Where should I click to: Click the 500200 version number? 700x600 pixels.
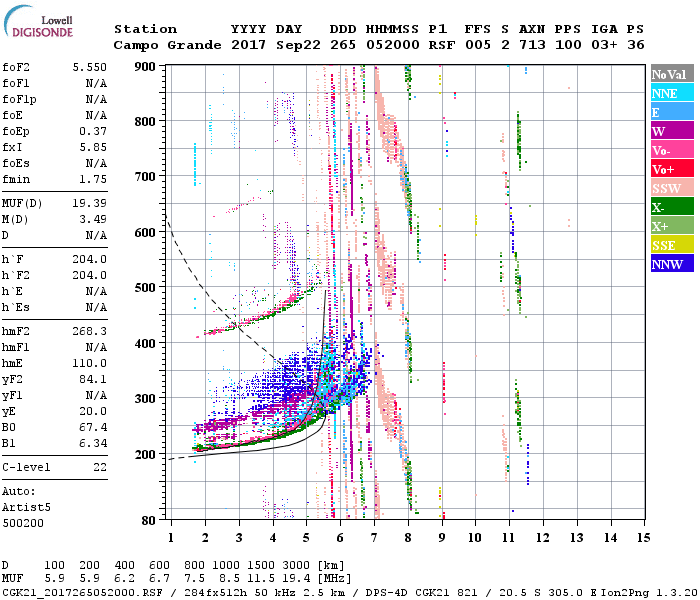click(x=23, y=523)
